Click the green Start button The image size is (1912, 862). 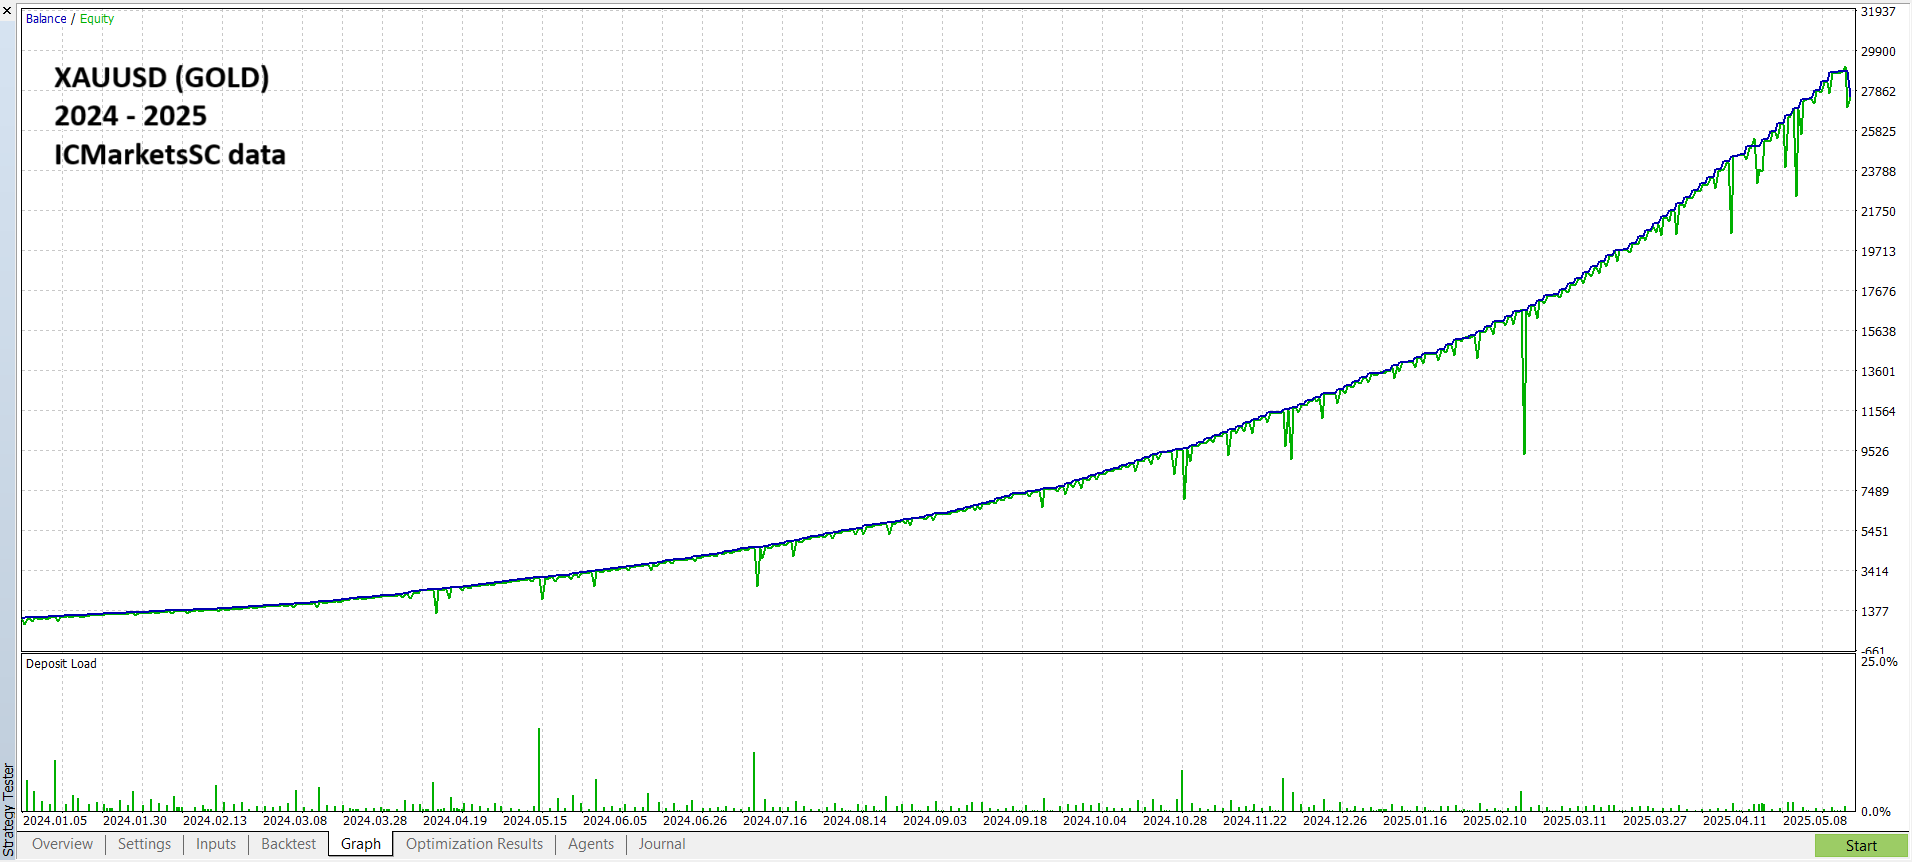pos(1861,846)
